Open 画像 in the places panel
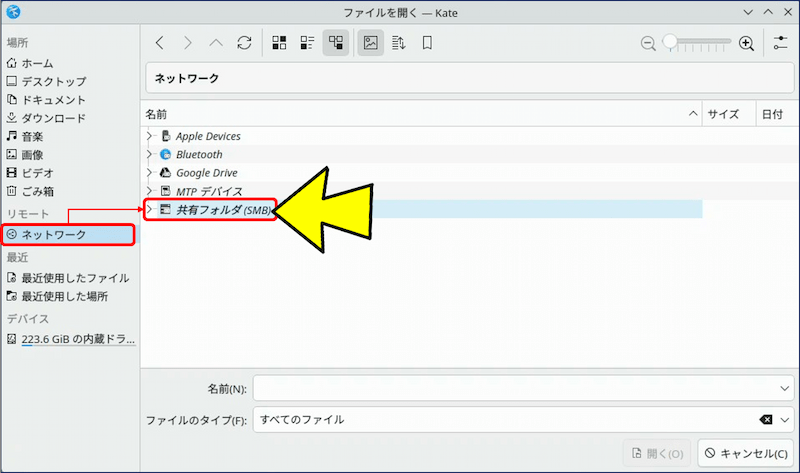The width and height of the screenshot is (800, 473). [69, 155]
